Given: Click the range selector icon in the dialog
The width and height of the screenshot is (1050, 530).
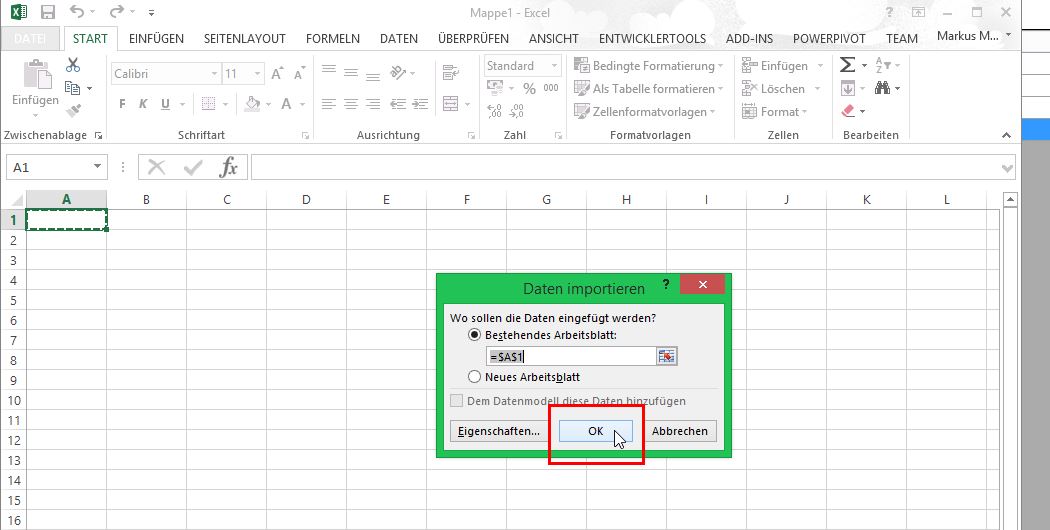Looking at the screenshot, I should (667, 356).
